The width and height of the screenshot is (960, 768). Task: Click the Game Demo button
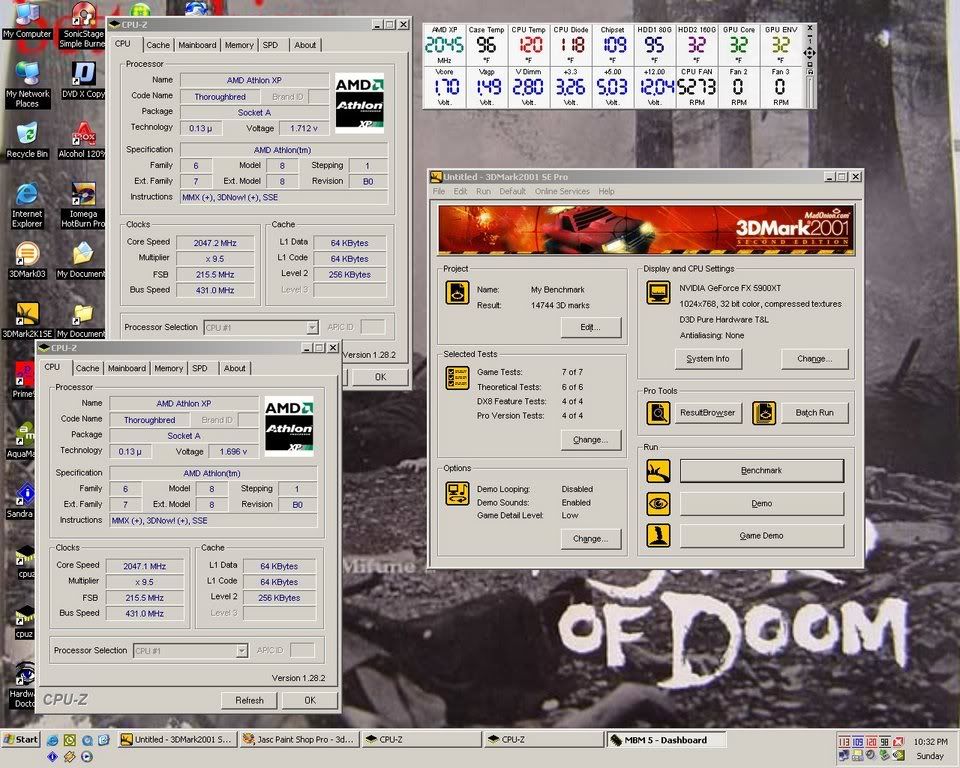click(762, 536)
